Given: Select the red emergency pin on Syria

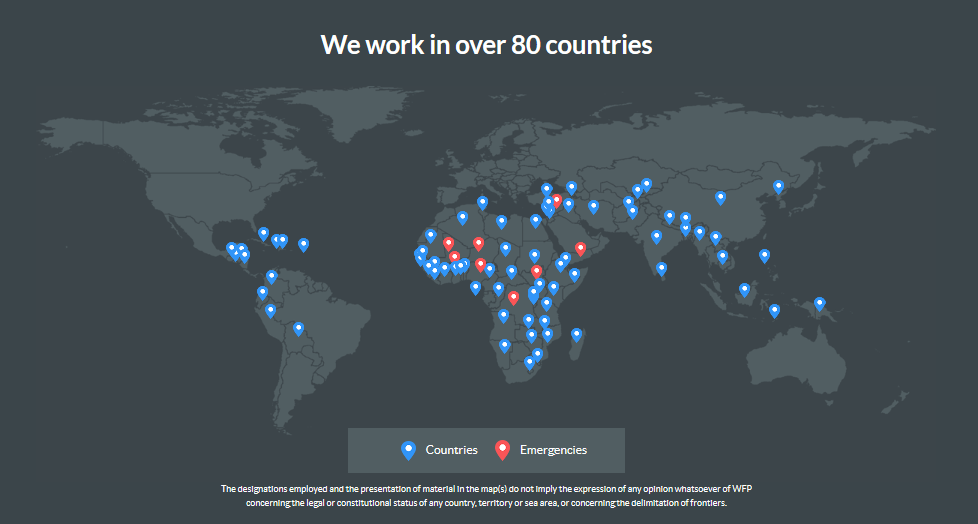Looking at the screenshot, I should coord(556,201).
